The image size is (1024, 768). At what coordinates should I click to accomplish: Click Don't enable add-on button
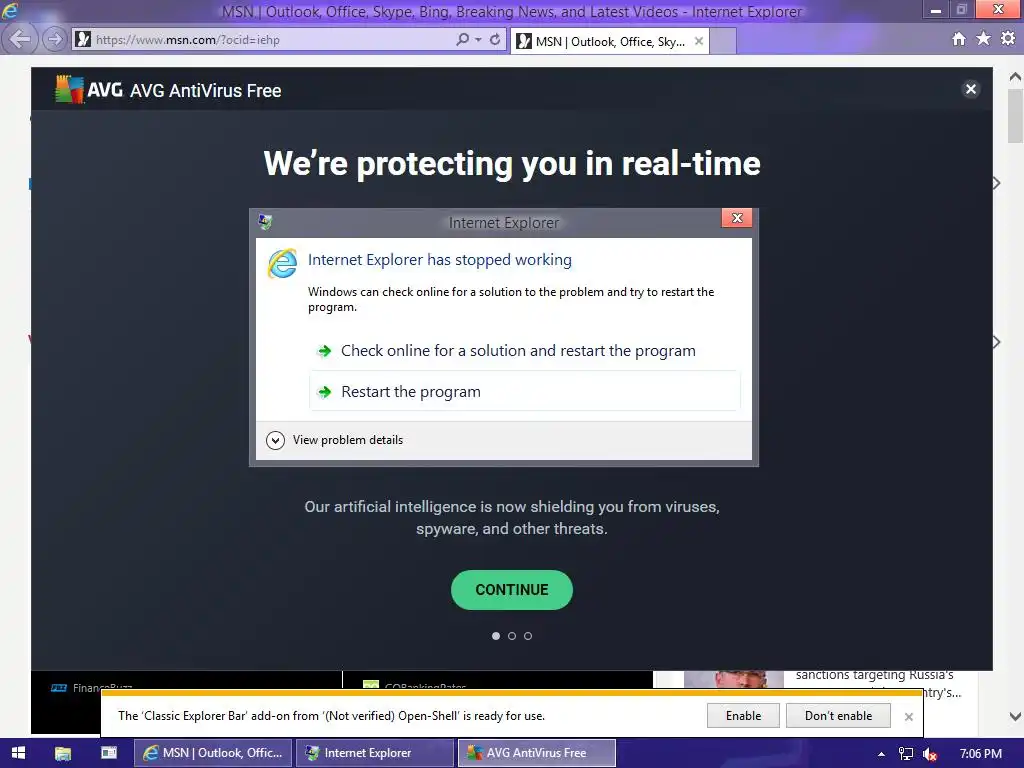tap(839, 716)
